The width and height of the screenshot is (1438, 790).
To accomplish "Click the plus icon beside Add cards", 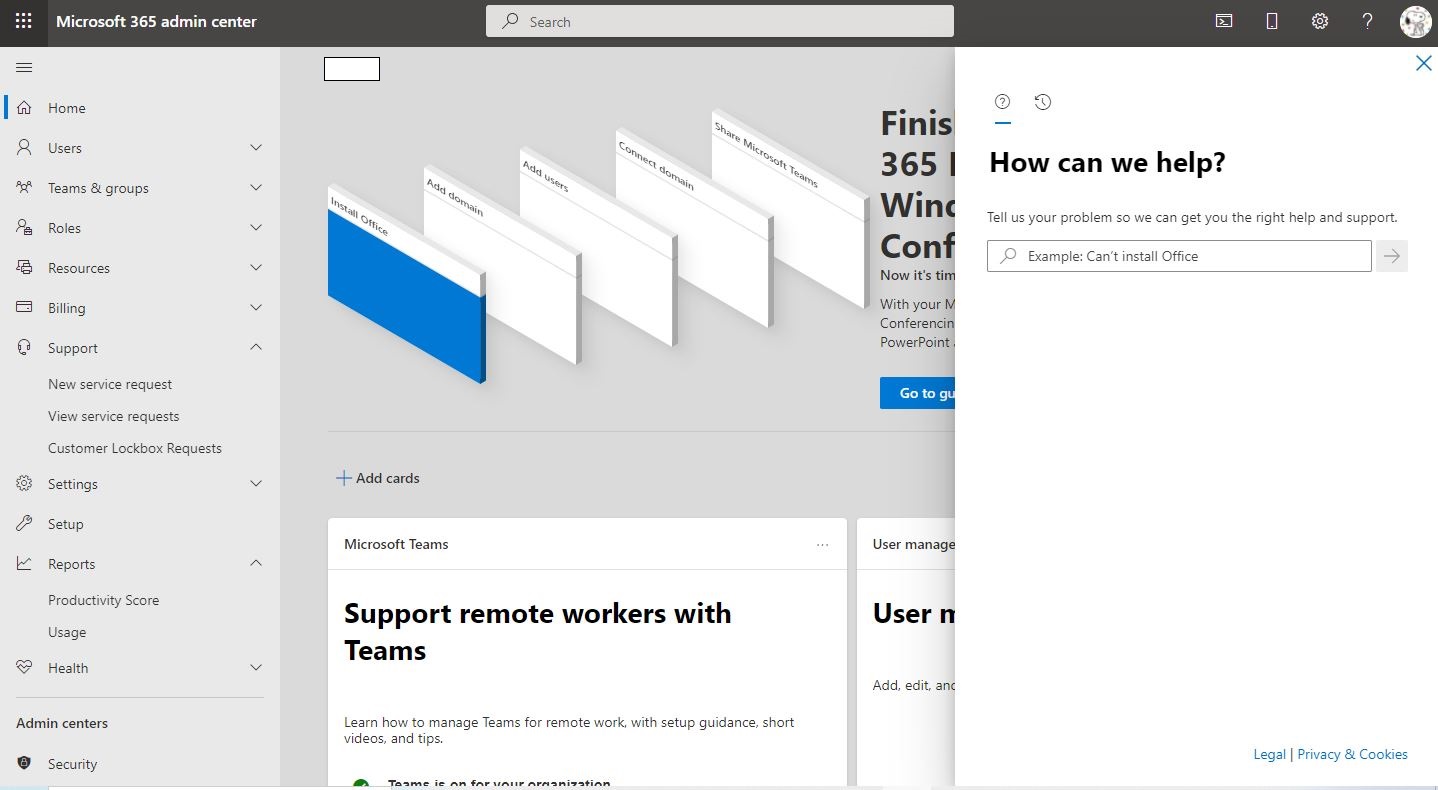I will (343, 478).
